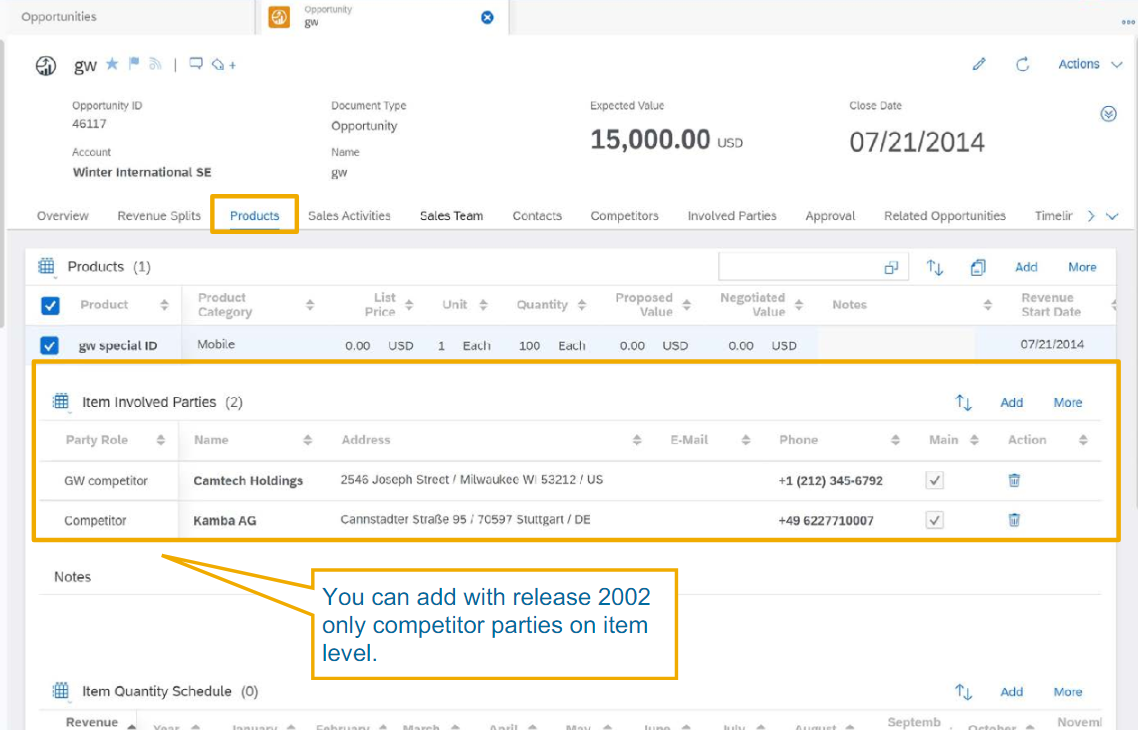Image resolution: width=1138 pixels, height=730 pixels.
Task: Switch to the Contacts tab
Action: 537,216
